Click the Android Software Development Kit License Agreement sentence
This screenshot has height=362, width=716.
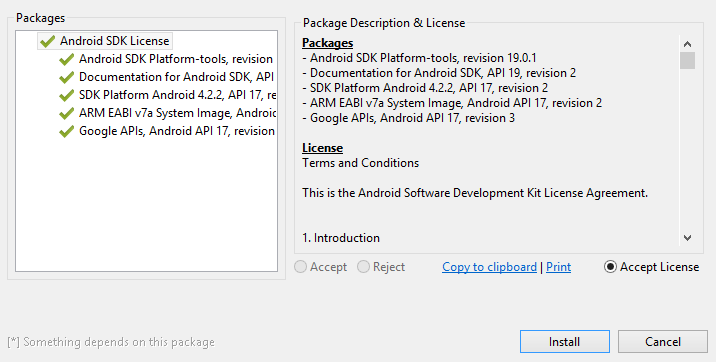(475, 193)
